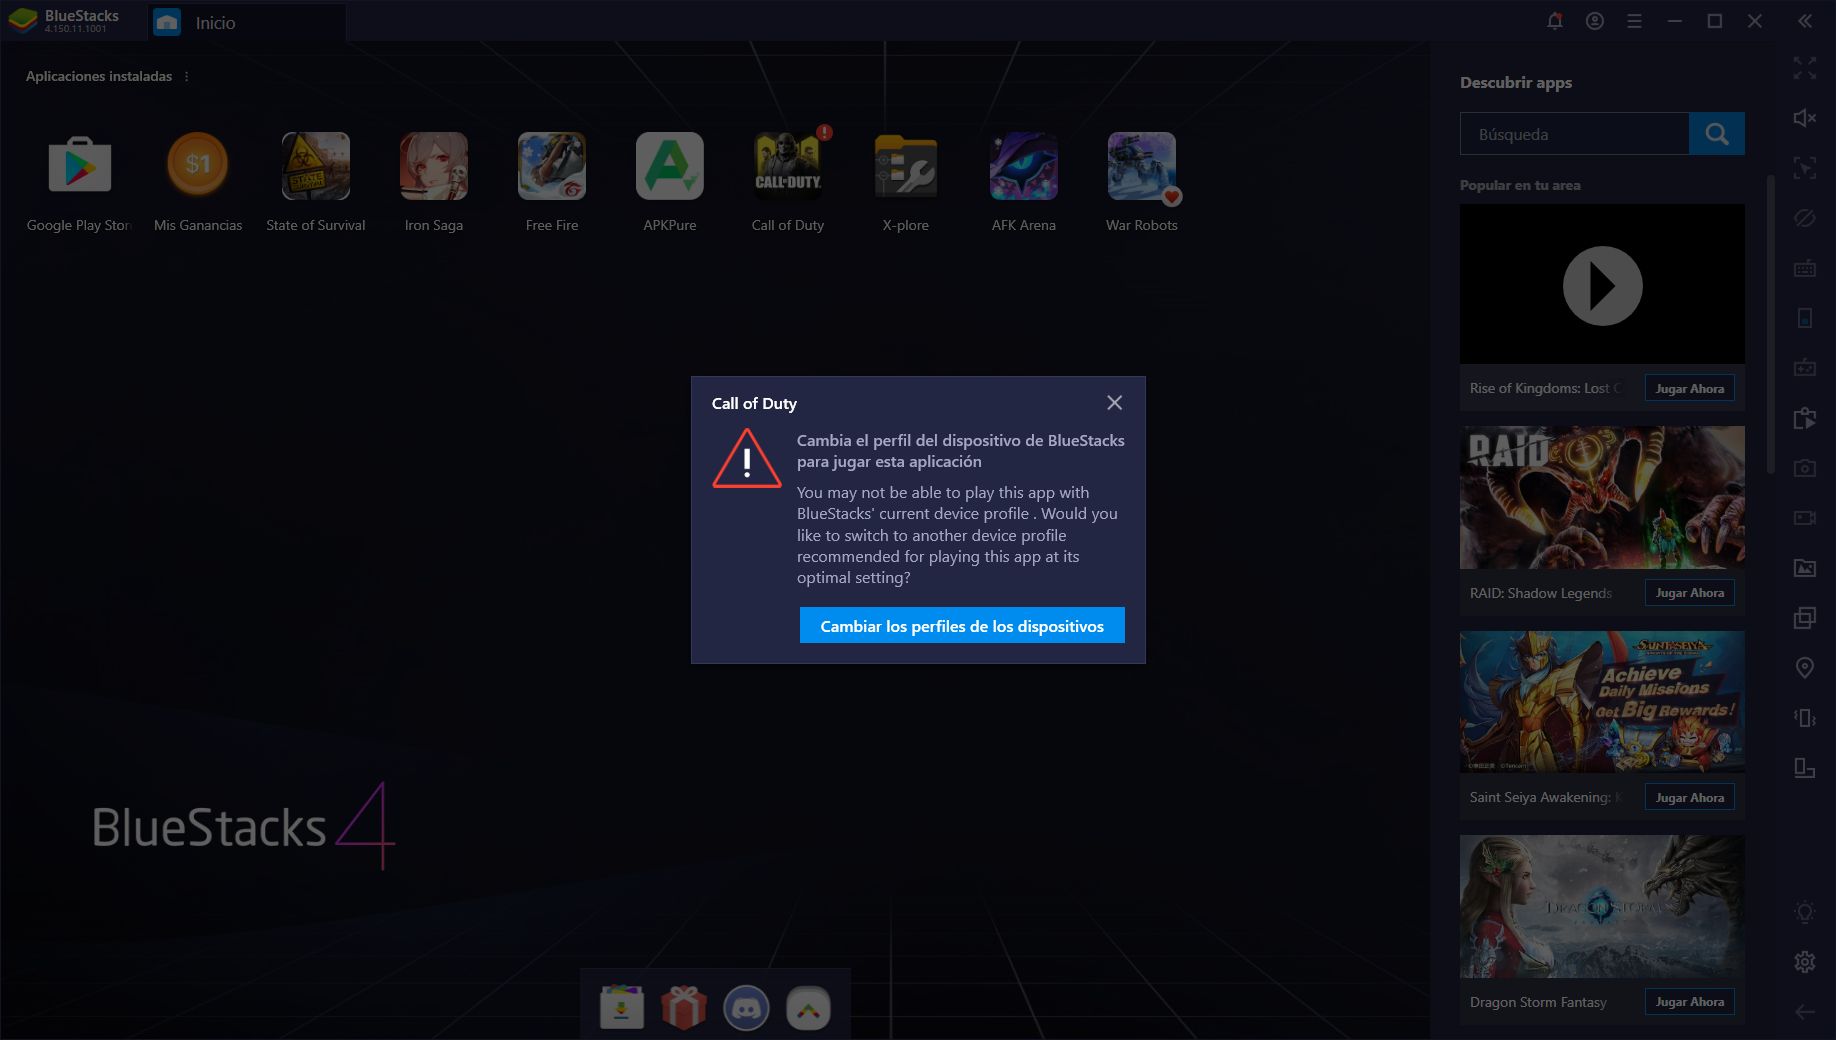Launch Free Fire game icon
The height and width of the screenshot is (1040, 1836).
pyautogui.click(x=552, y=165)
